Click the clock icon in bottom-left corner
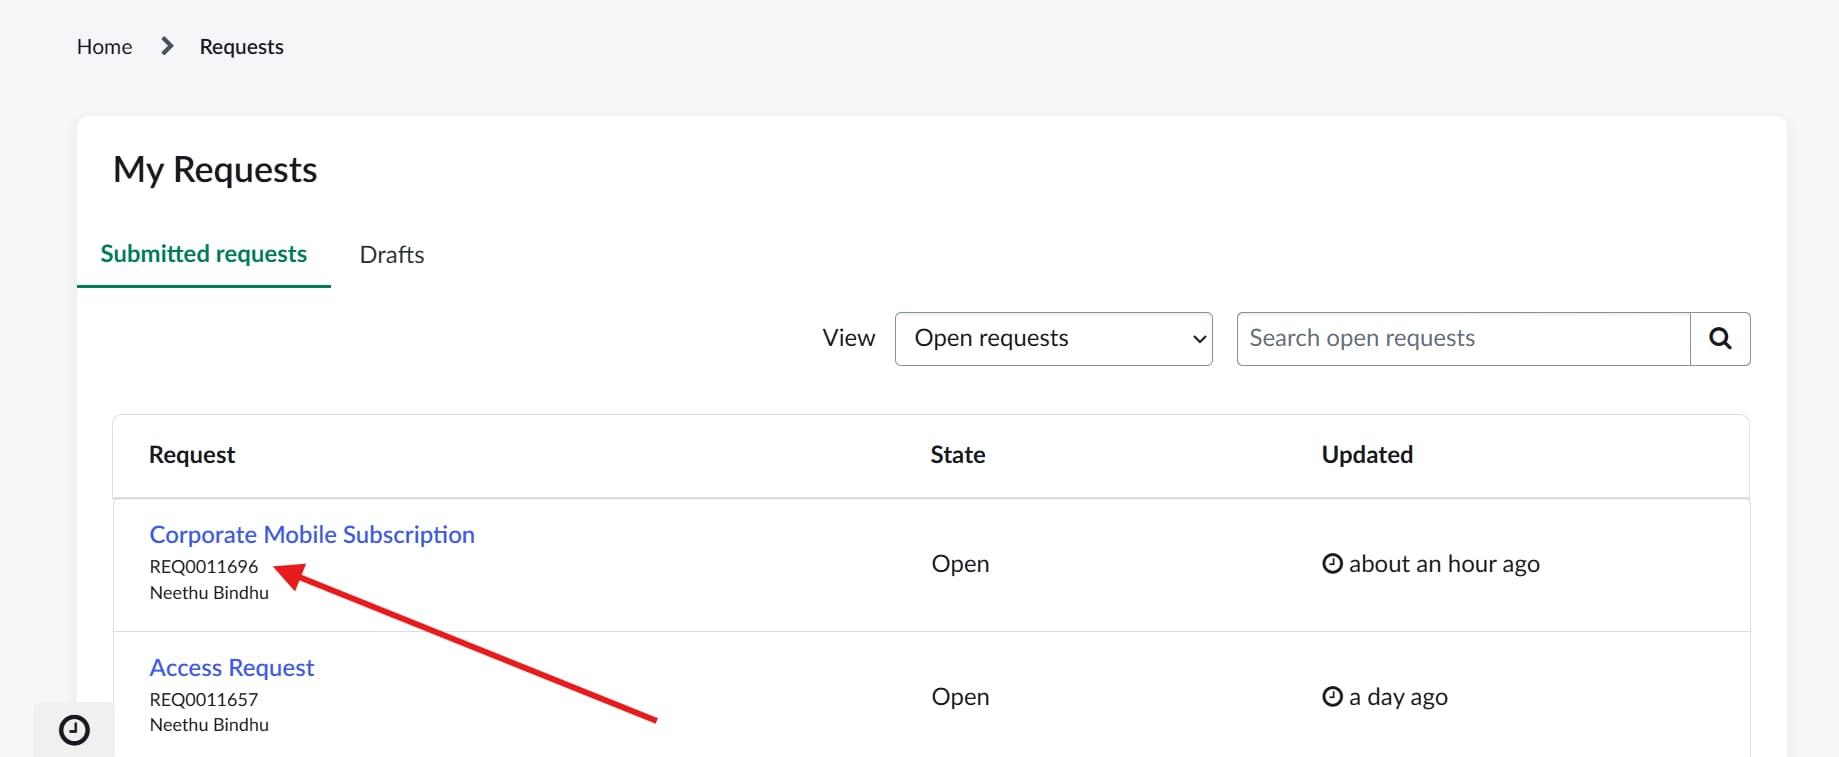1839x757 pixels. pyautogui.click(x=73, y=729)
